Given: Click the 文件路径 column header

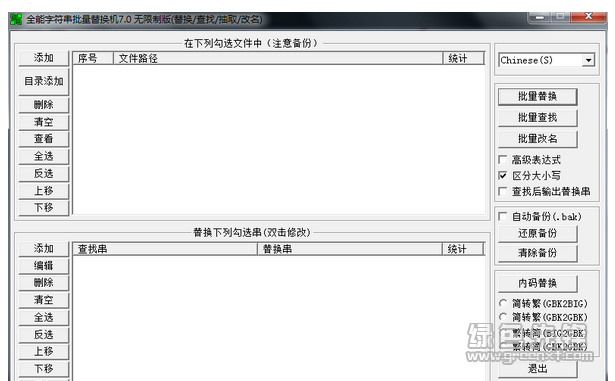Looking at the screenshot, I should click(278, 58).
